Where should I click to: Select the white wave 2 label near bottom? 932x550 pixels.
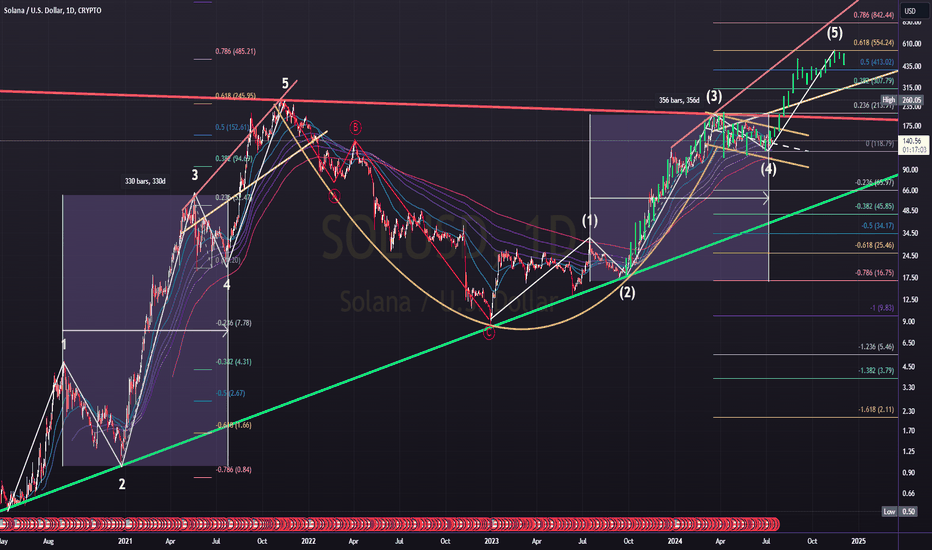click(x=122, y=484)
